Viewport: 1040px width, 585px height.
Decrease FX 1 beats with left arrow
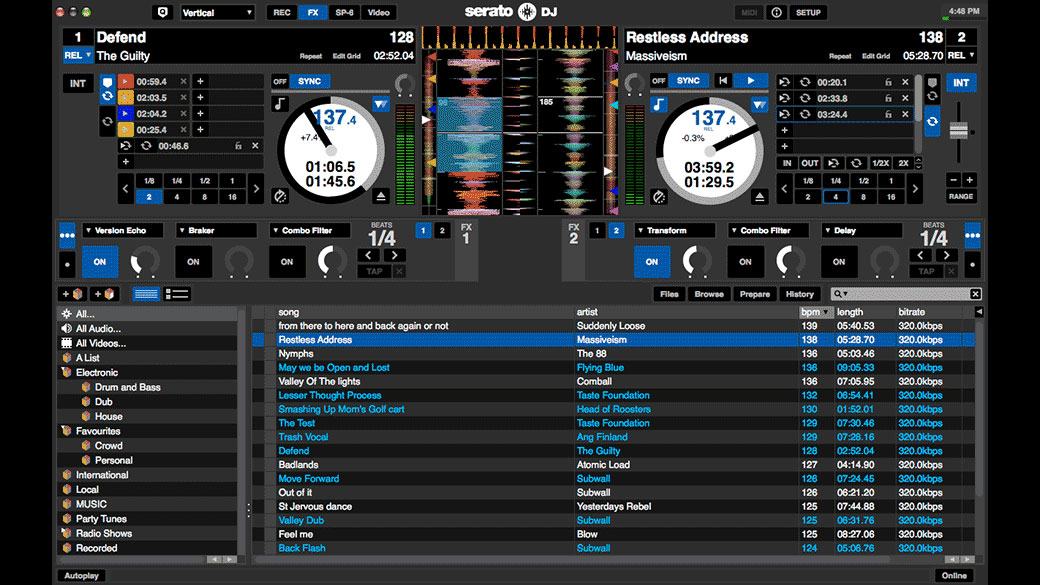[368, 255]
